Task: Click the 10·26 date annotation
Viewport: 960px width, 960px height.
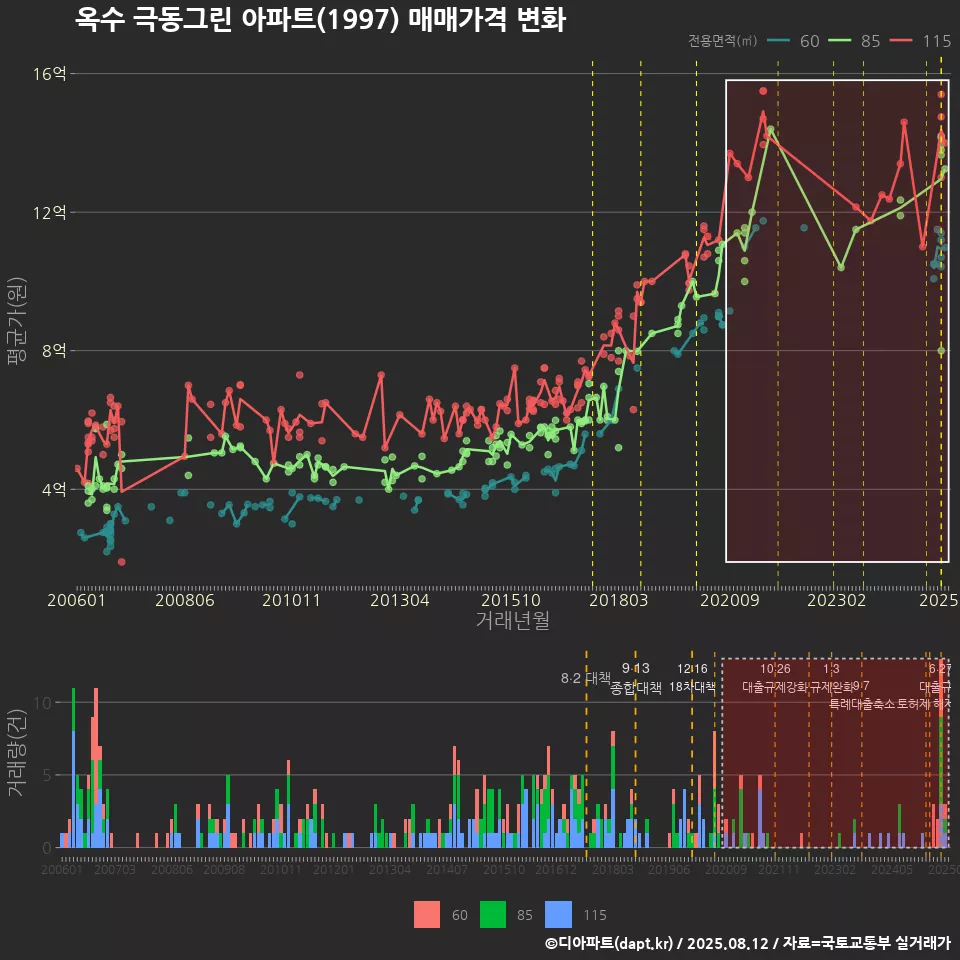Action: click(x=775, y=669)
